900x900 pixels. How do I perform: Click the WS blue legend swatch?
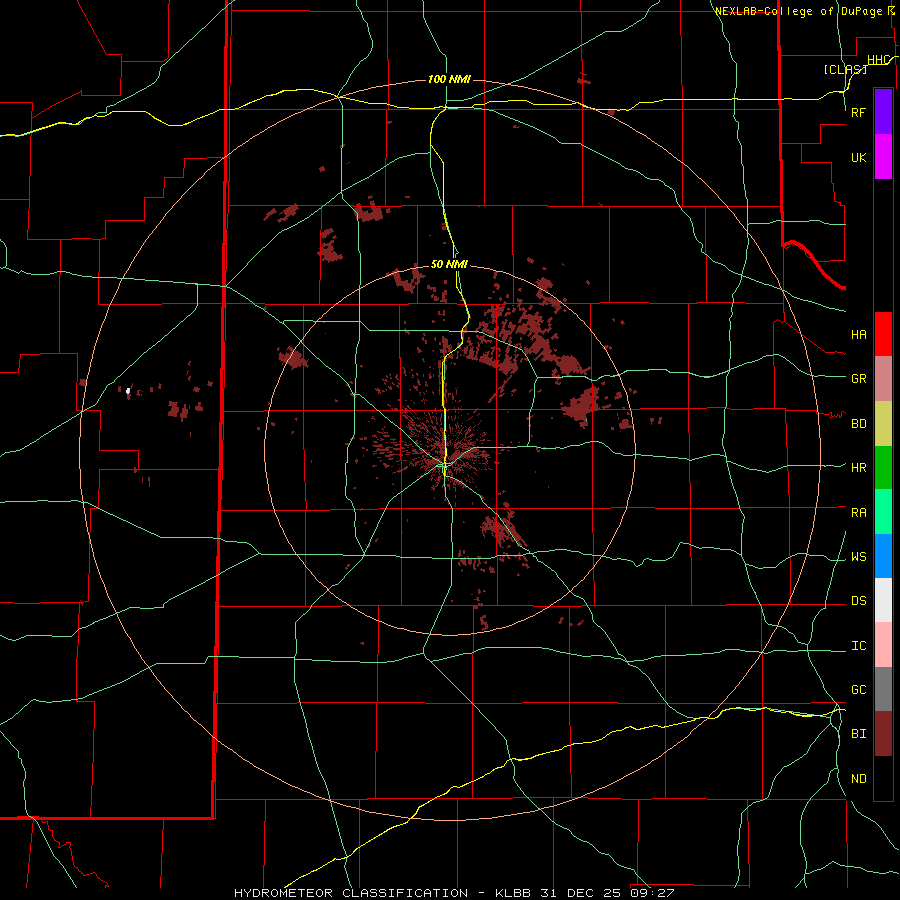click(x=883, y=556)
